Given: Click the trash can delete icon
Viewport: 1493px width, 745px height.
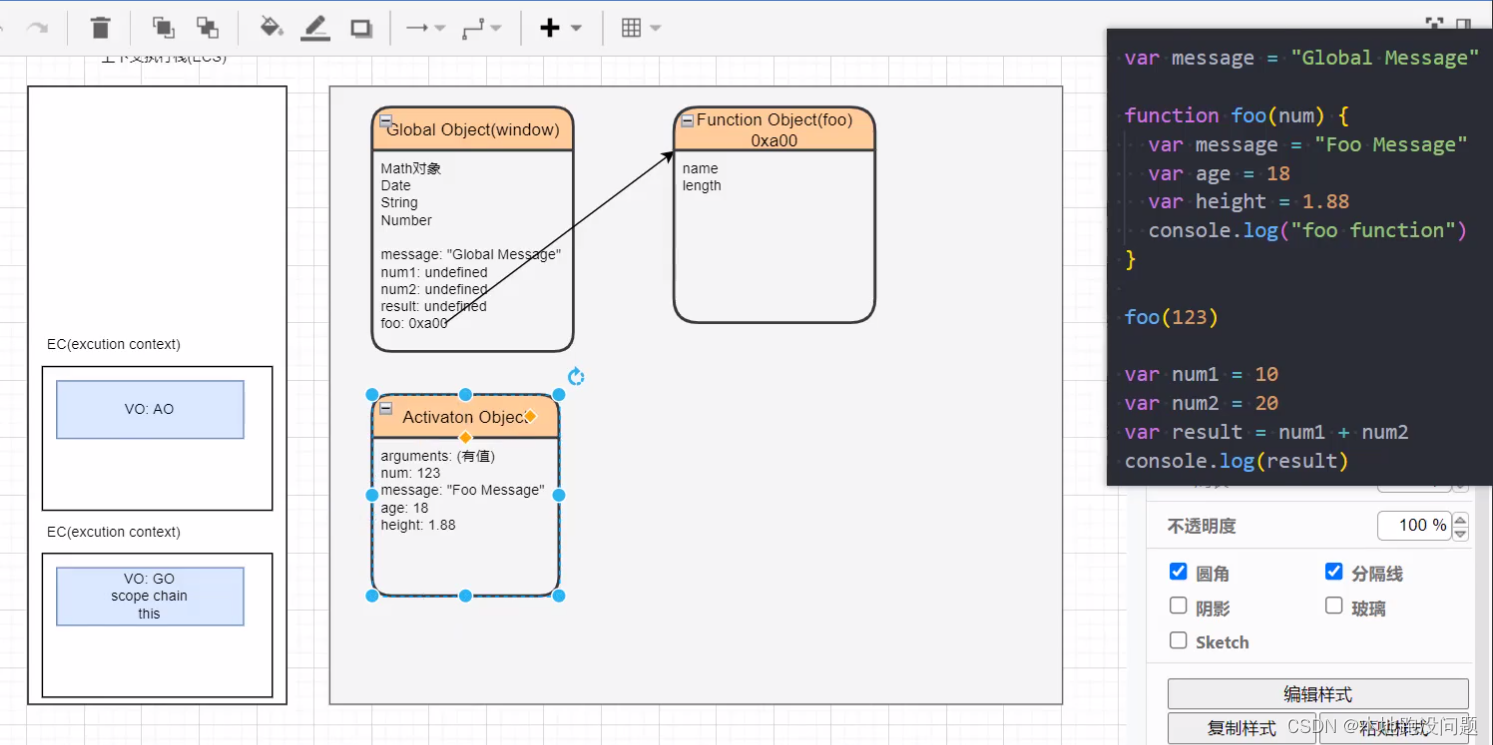Looking at the screenshot, I should point(100,28).
